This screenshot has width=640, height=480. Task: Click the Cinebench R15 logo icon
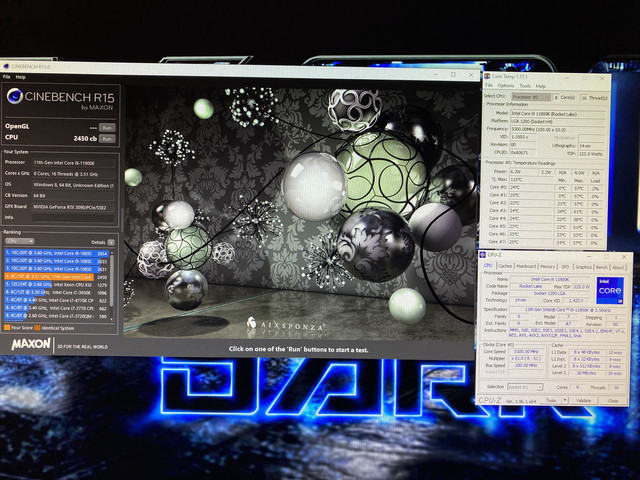(16, 98)
